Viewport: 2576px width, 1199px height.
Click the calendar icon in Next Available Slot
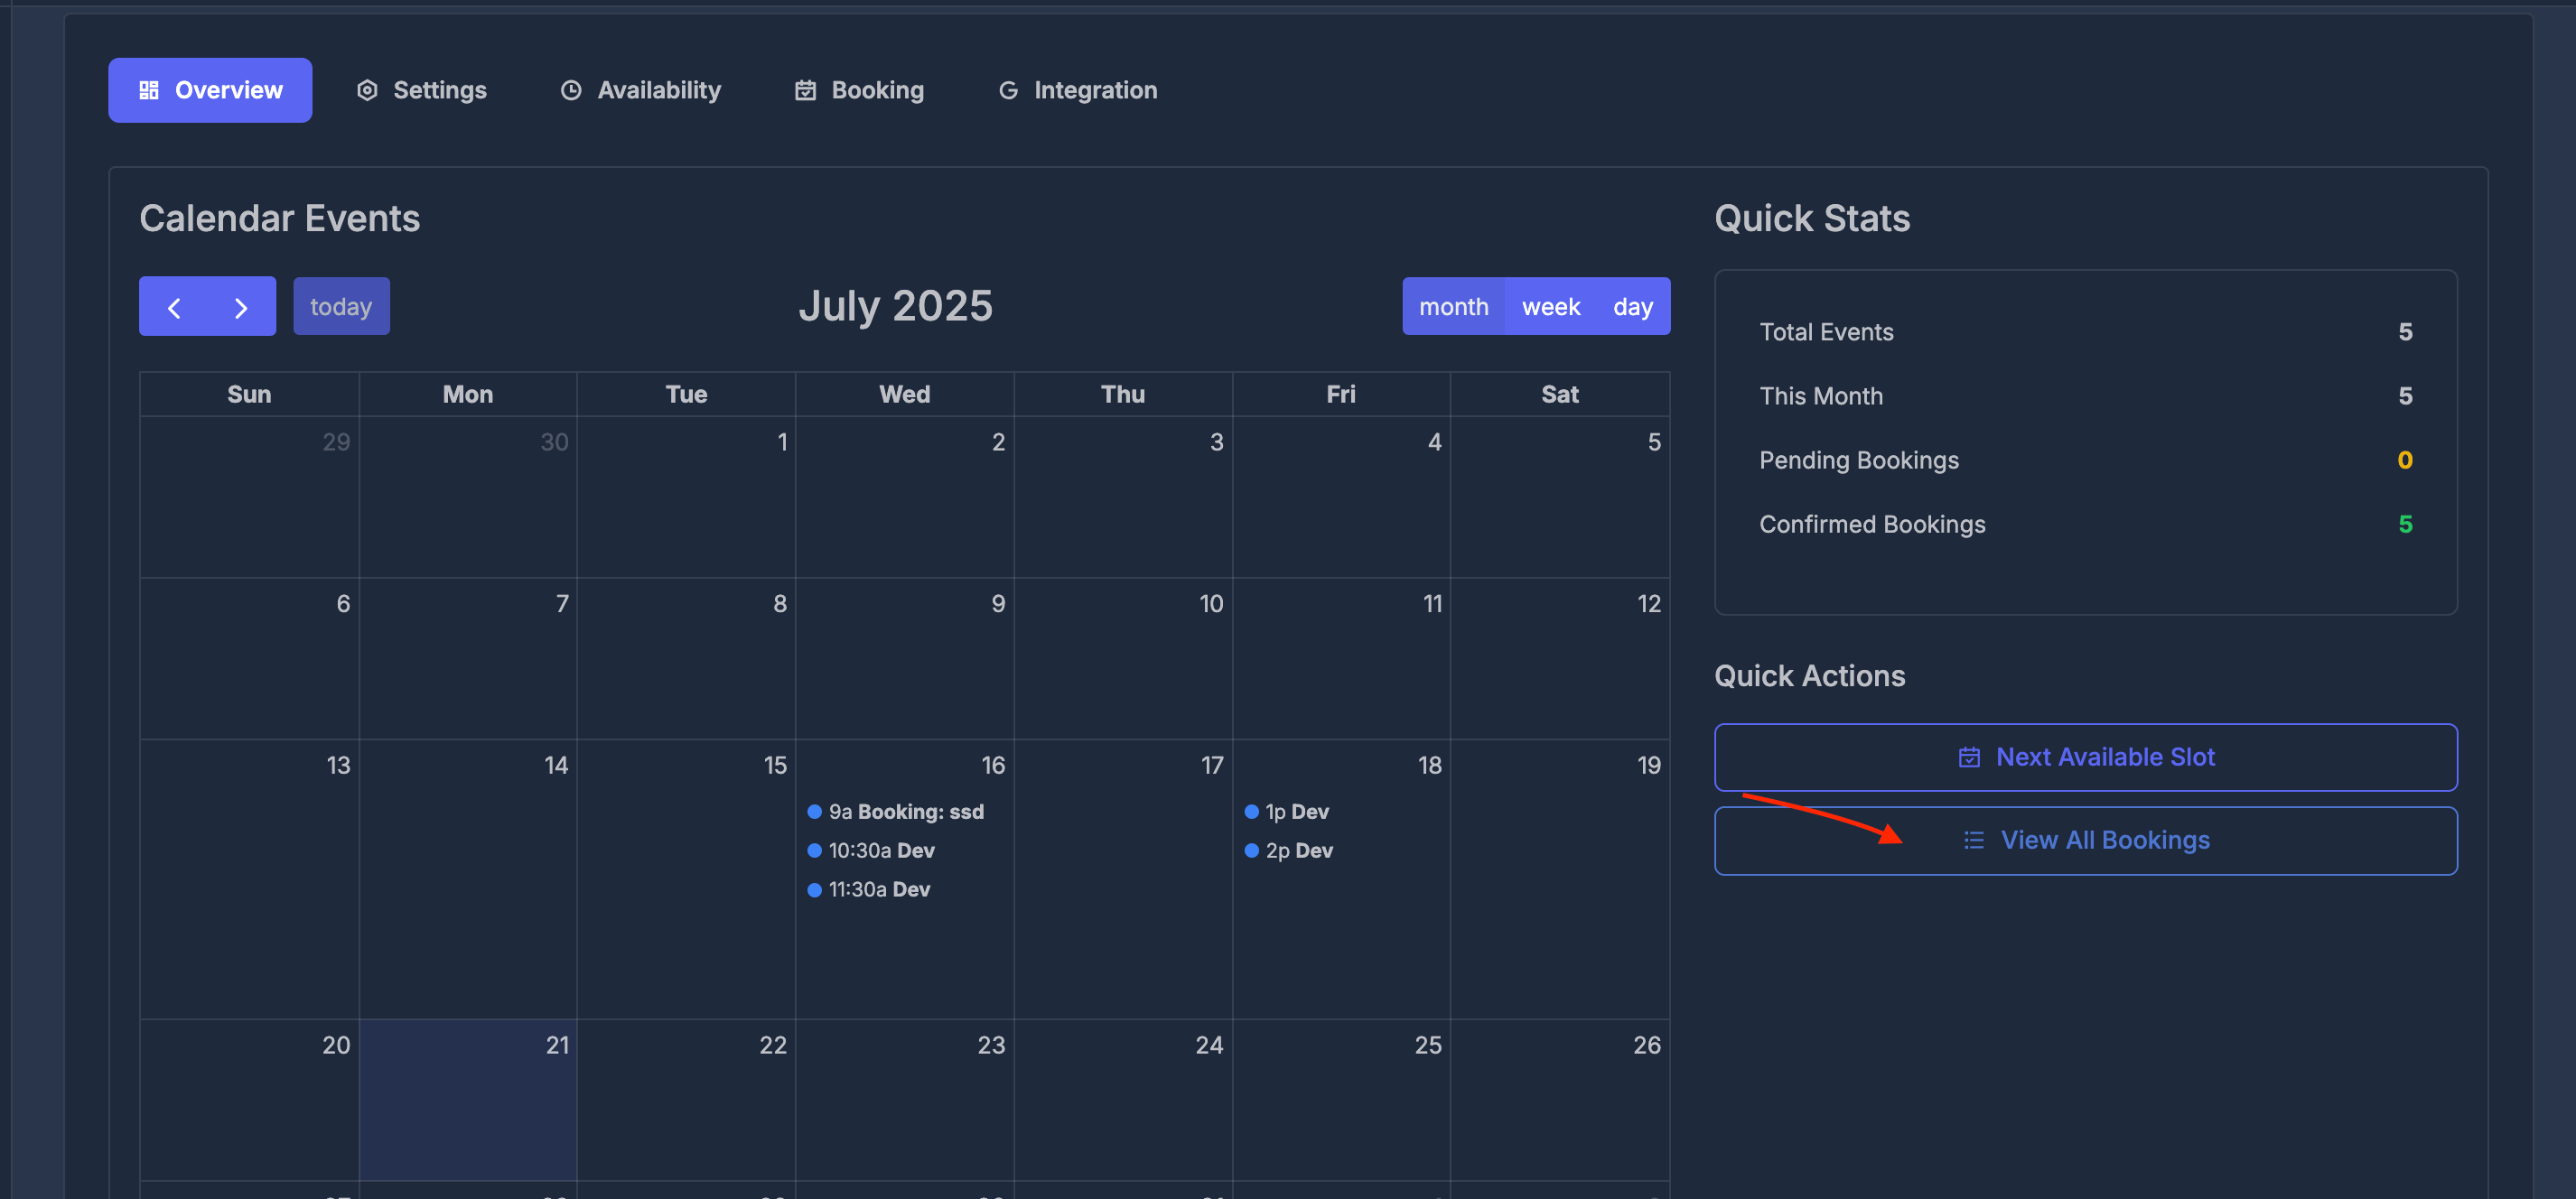1969,757
